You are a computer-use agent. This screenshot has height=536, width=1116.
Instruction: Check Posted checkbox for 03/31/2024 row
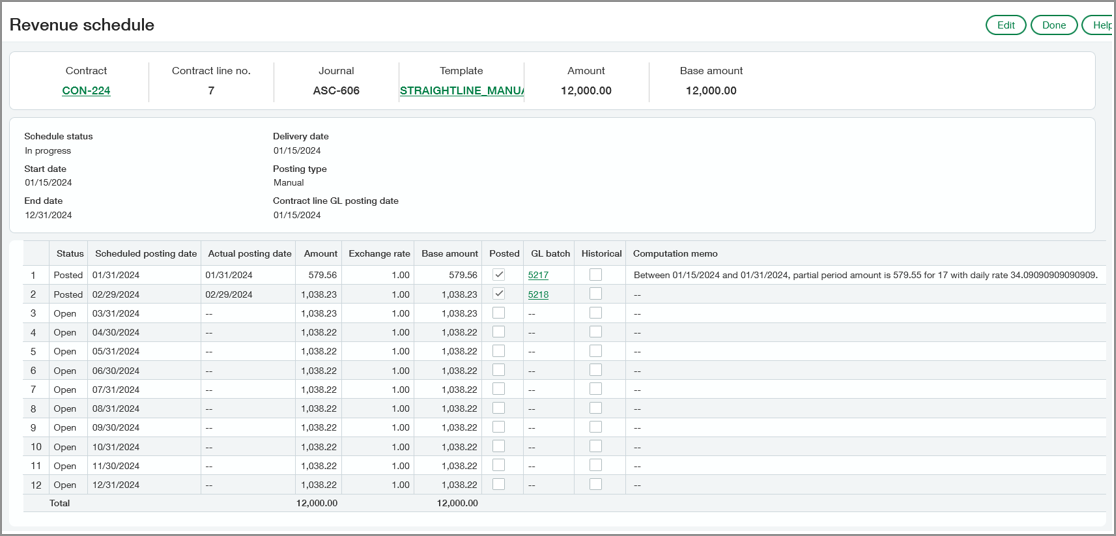(x=498, y=313)
